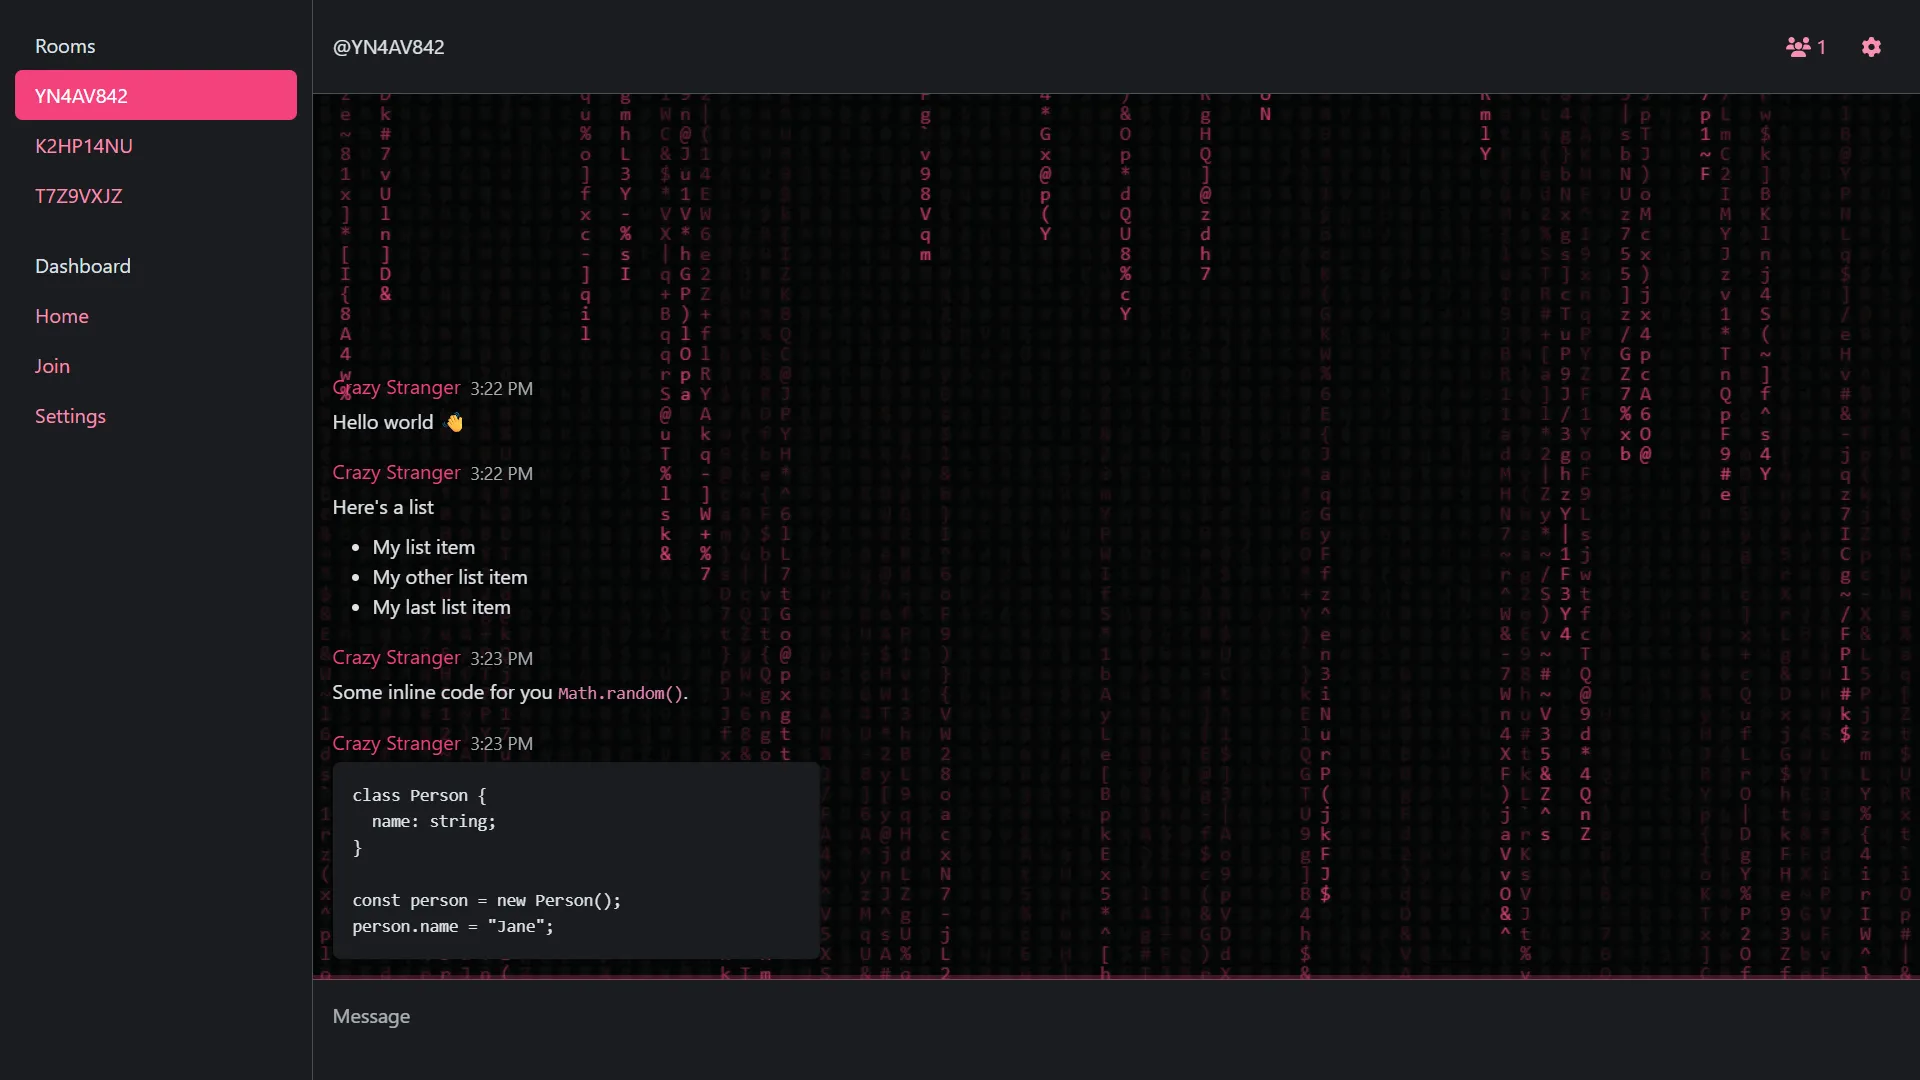Open Settings from the sidebar
The width and height of the screenshot is (1920, 1080).
[70, 416]
